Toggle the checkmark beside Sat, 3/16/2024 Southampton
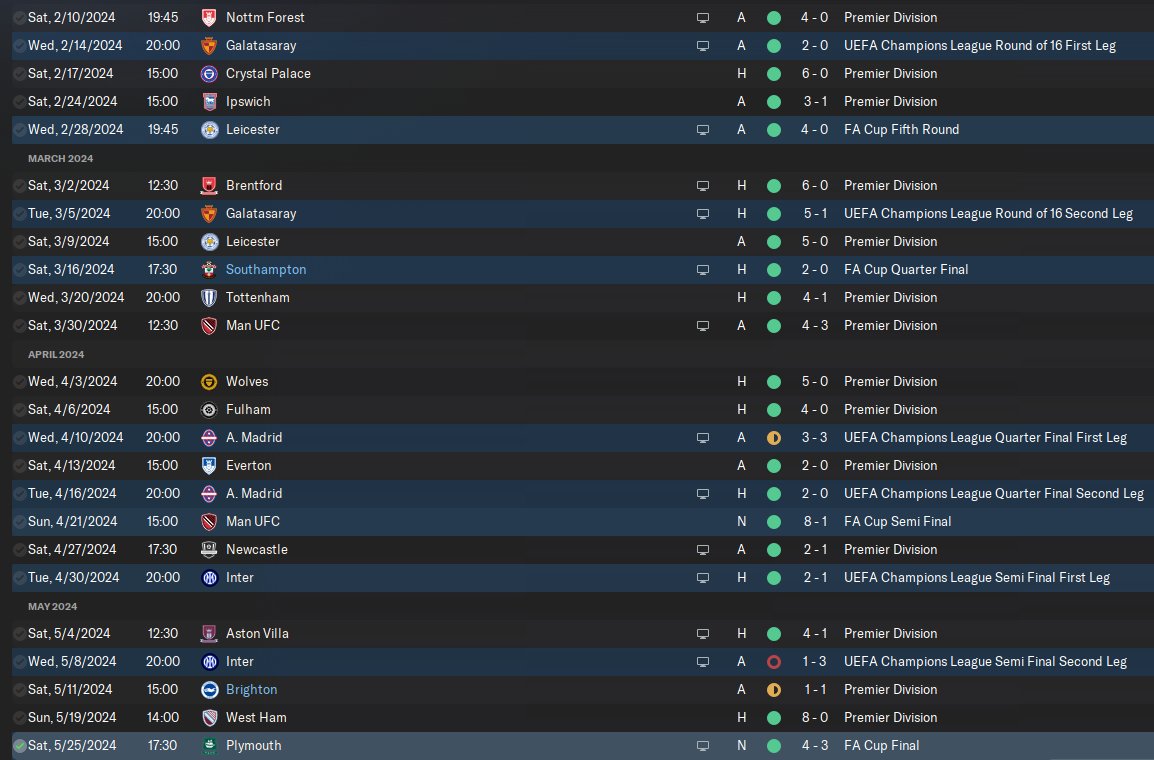The height and width of the screenshot is (760, 1154). pyautogui.click(x=20, y=270)
